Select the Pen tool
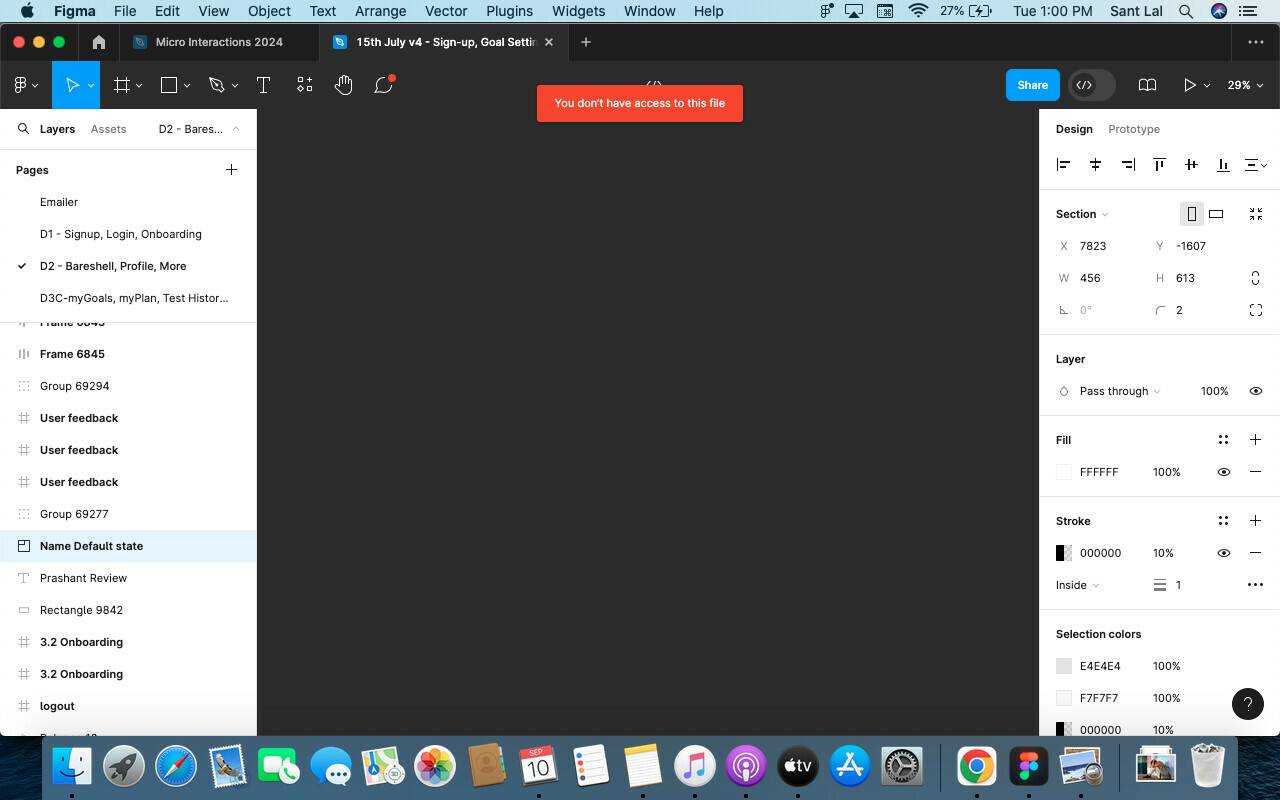 tap(216, 86)
